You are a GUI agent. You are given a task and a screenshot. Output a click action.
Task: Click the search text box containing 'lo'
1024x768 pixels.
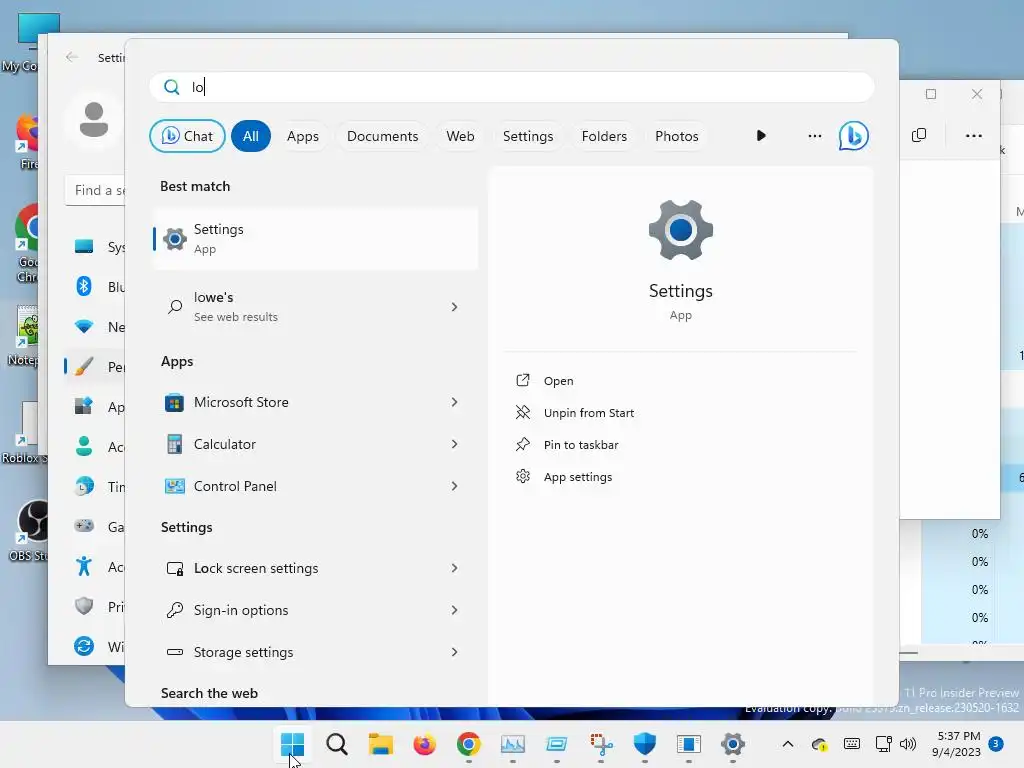tap(512, 87)
